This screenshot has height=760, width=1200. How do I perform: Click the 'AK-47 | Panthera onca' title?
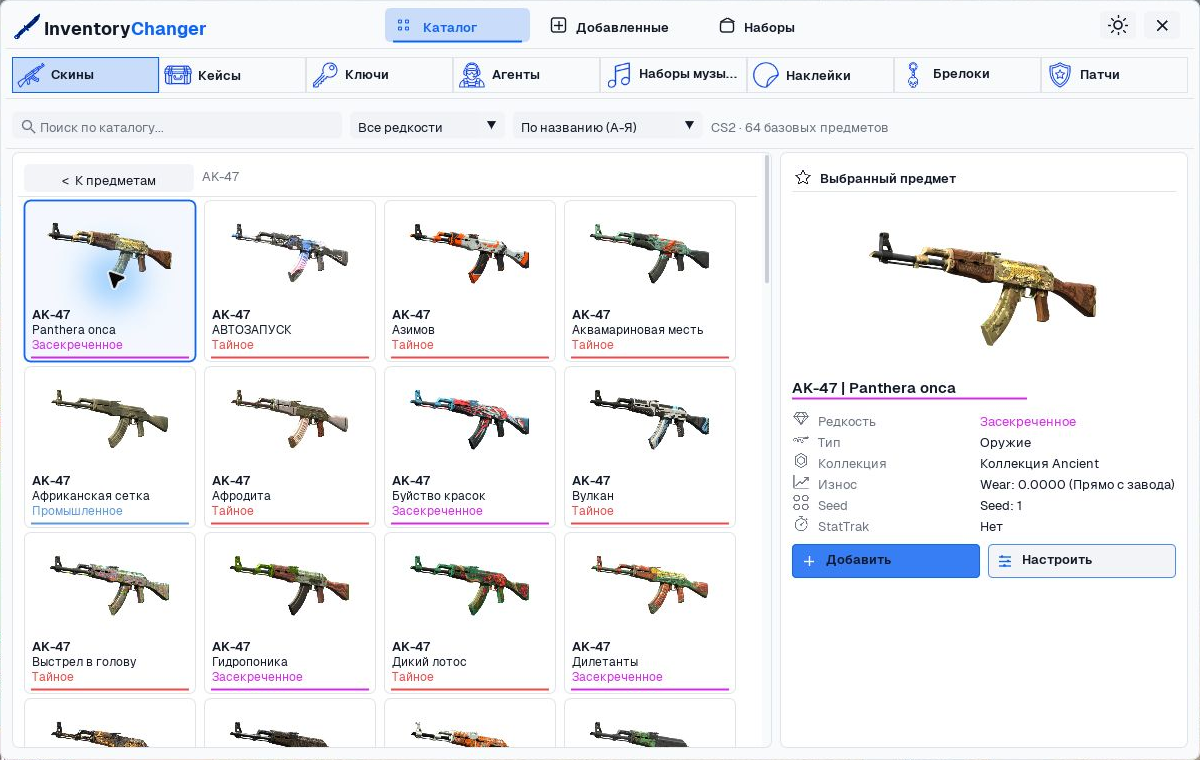[x=874, y=388]
